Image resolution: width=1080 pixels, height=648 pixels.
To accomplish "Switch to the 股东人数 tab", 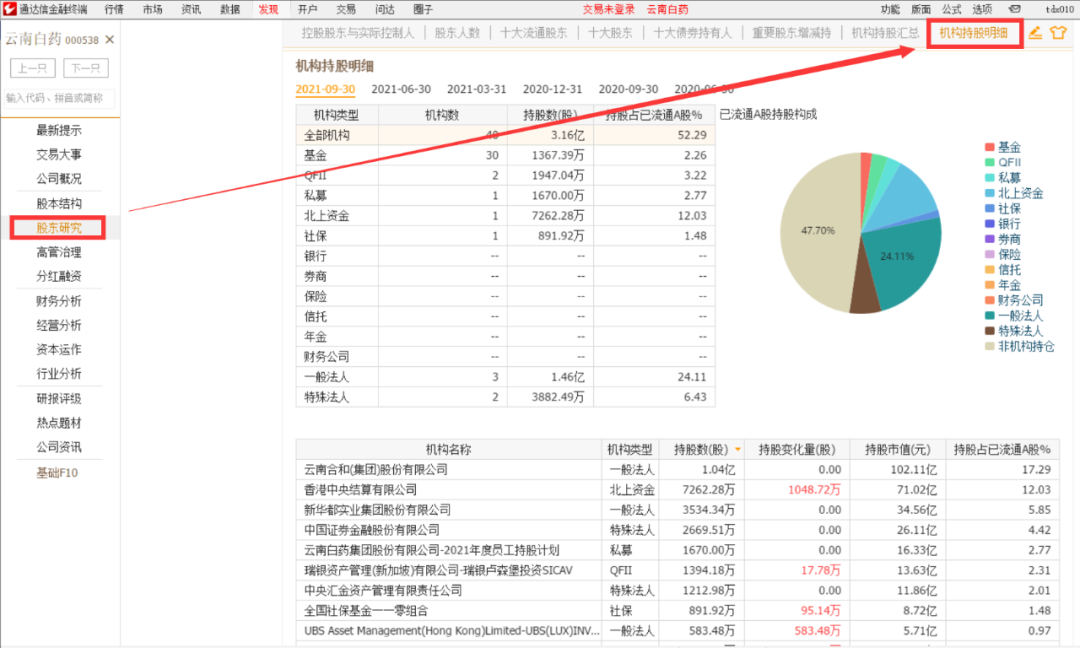I will point(457,33).
